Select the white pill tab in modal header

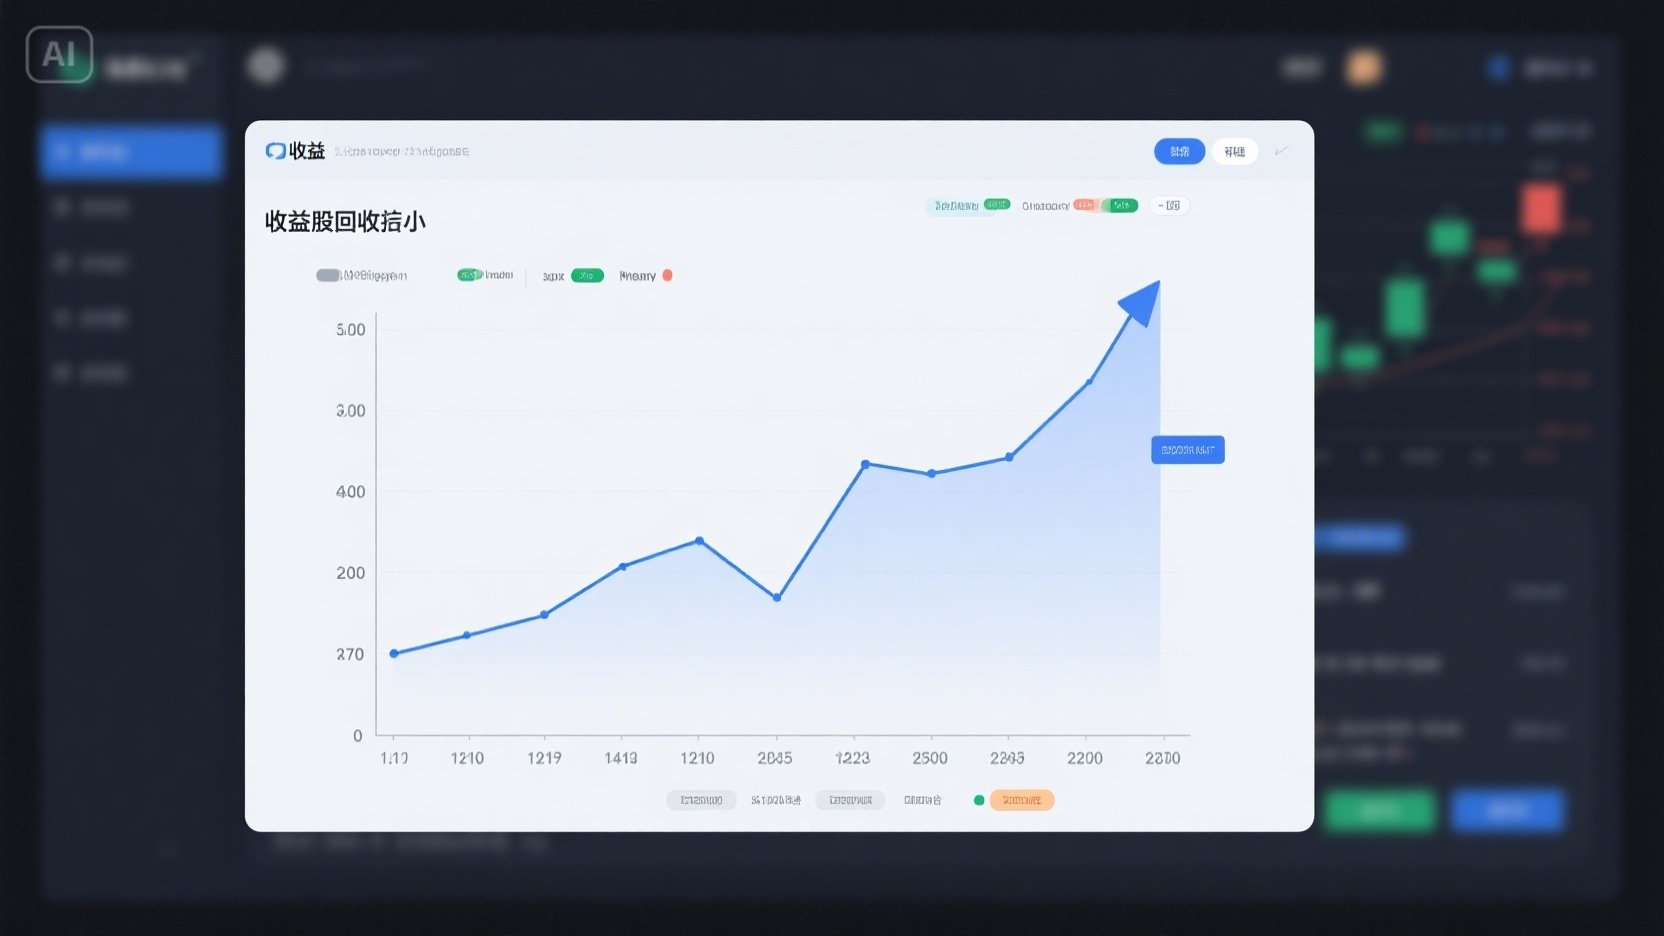(x=1235, y=151)
